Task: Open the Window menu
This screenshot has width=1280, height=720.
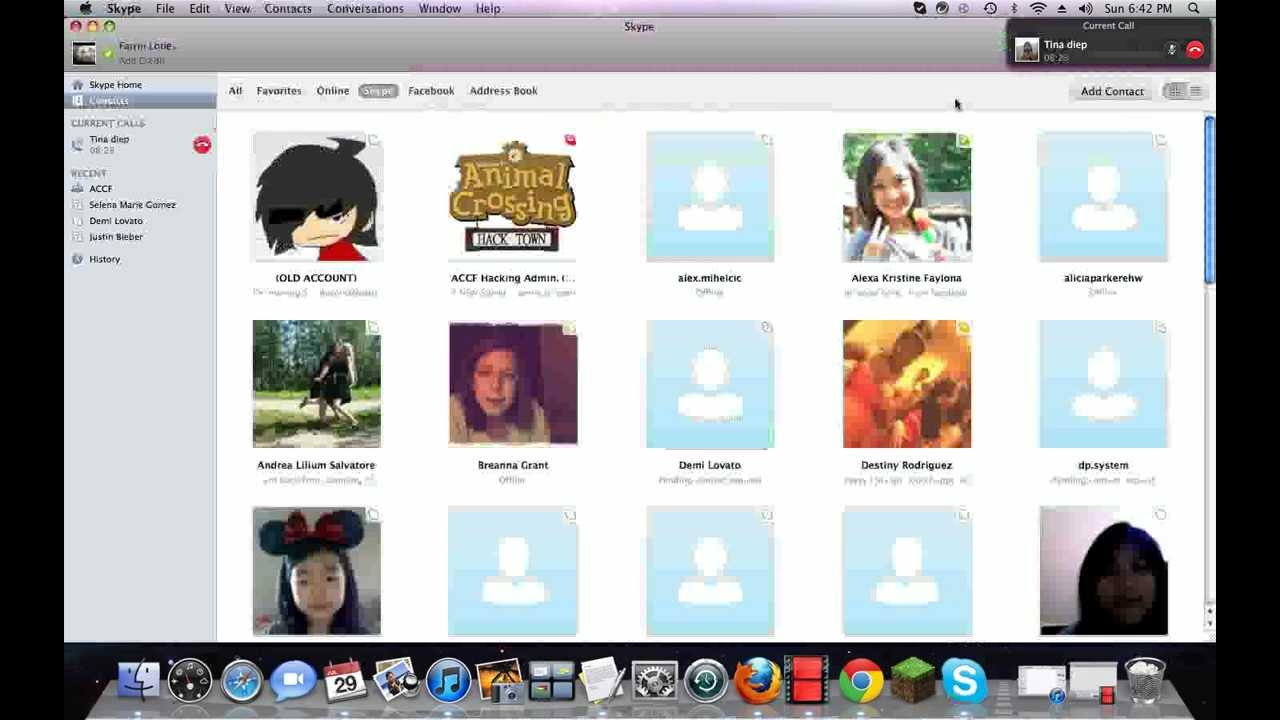Action: click(x=440, y=8)
